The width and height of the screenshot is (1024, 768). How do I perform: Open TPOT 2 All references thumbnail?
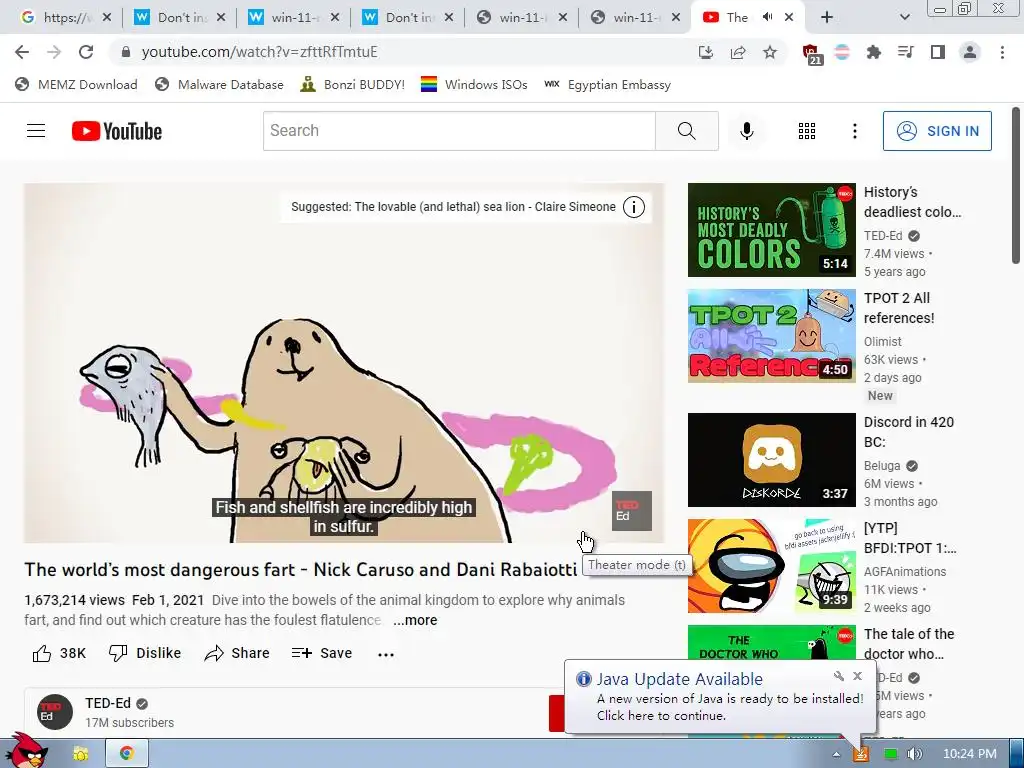[x=771, y=336]
